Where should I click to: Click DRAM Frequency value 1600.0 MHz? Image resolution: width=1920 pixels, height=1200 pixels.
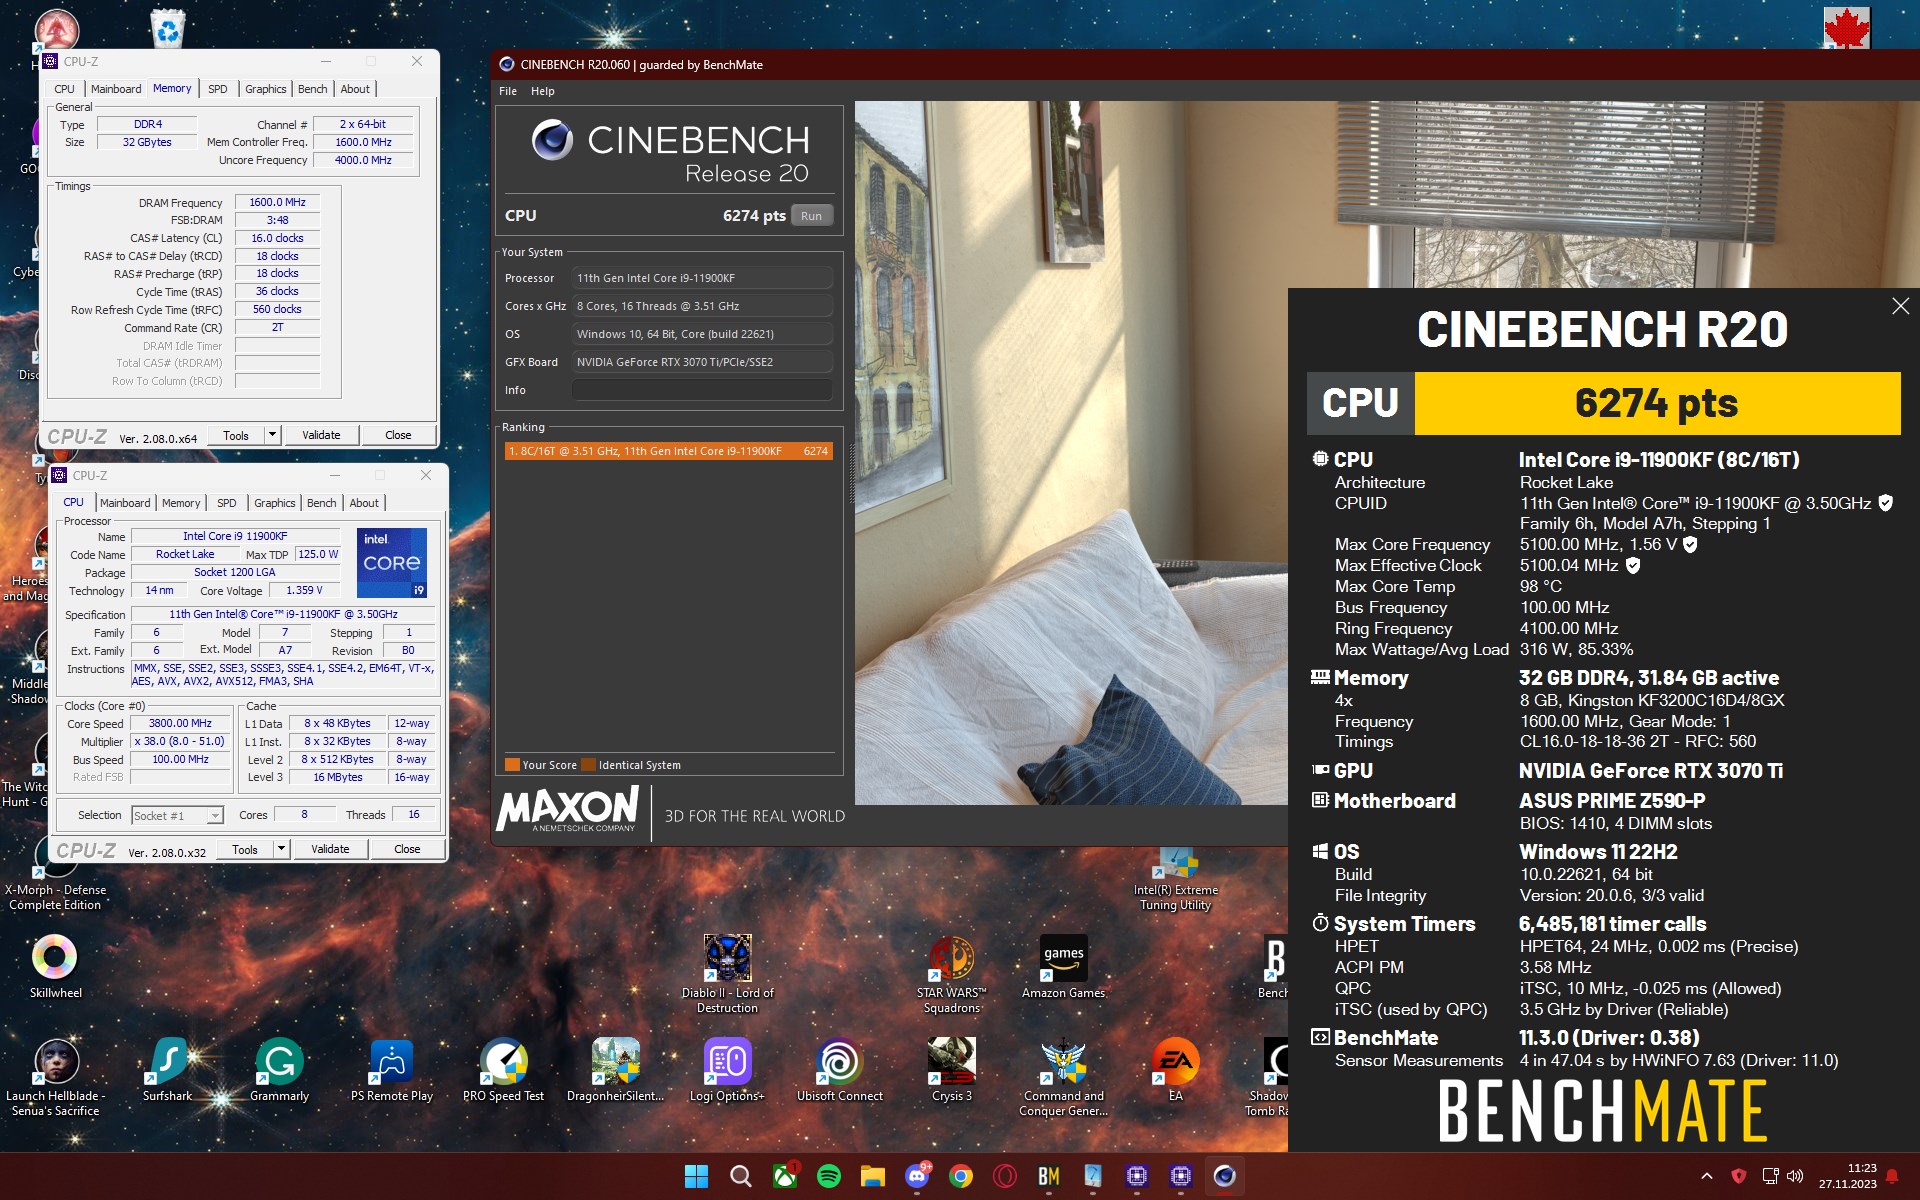[x=278, y=202]
